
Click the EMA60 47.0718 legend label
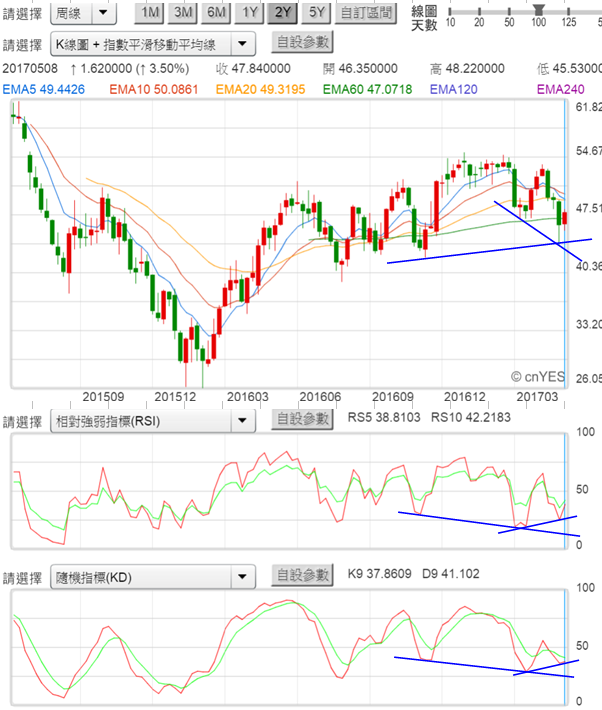(367, 89)
